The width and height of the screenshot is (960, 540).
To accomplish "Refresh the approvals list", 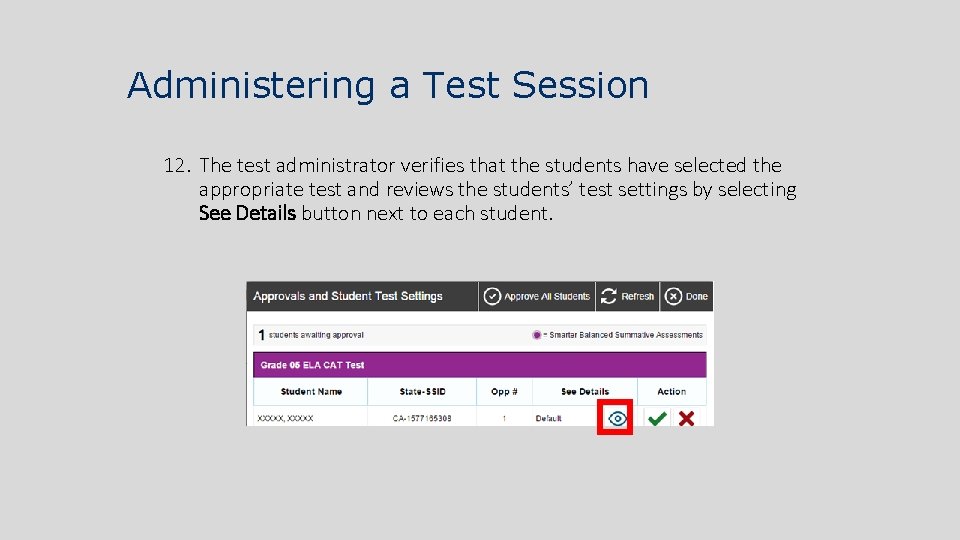I will (x=627, y=296).
